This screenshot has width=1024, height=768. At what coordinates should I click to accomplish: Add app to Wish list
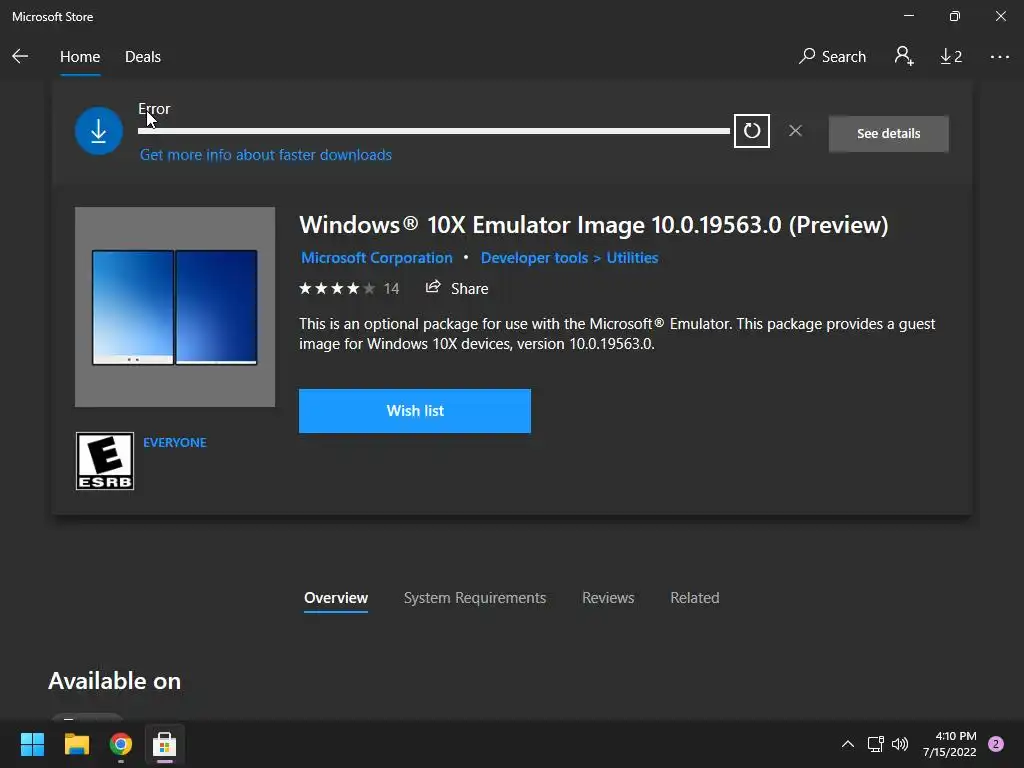415,411
